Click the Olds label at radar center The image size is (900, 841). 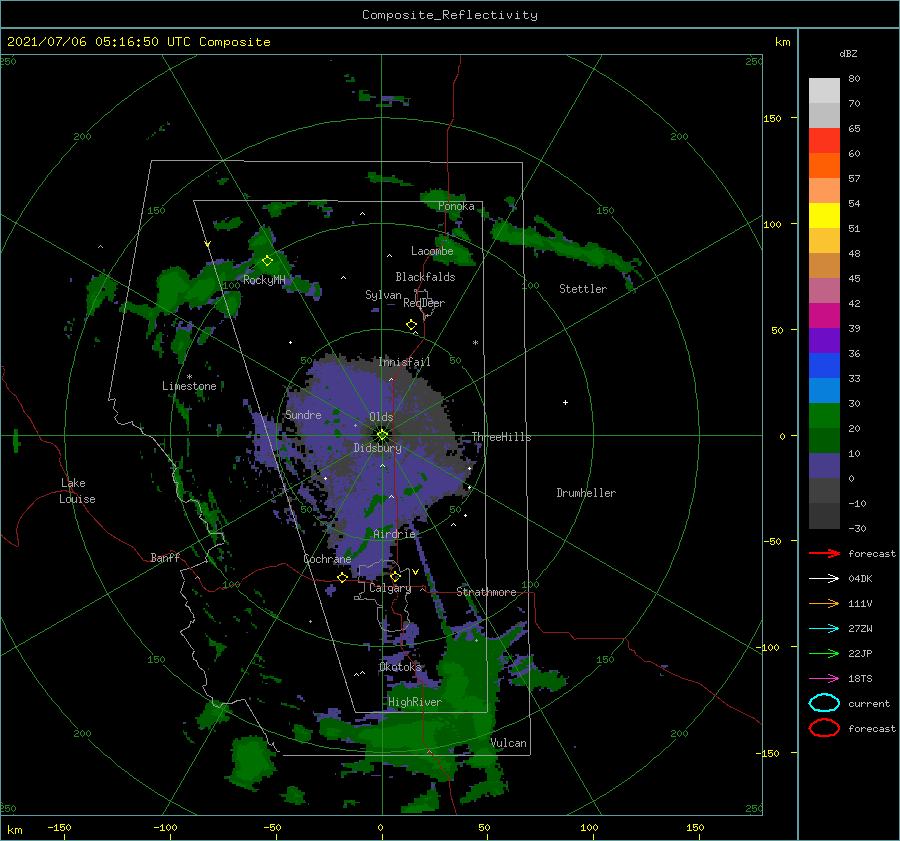click(381, 417)
